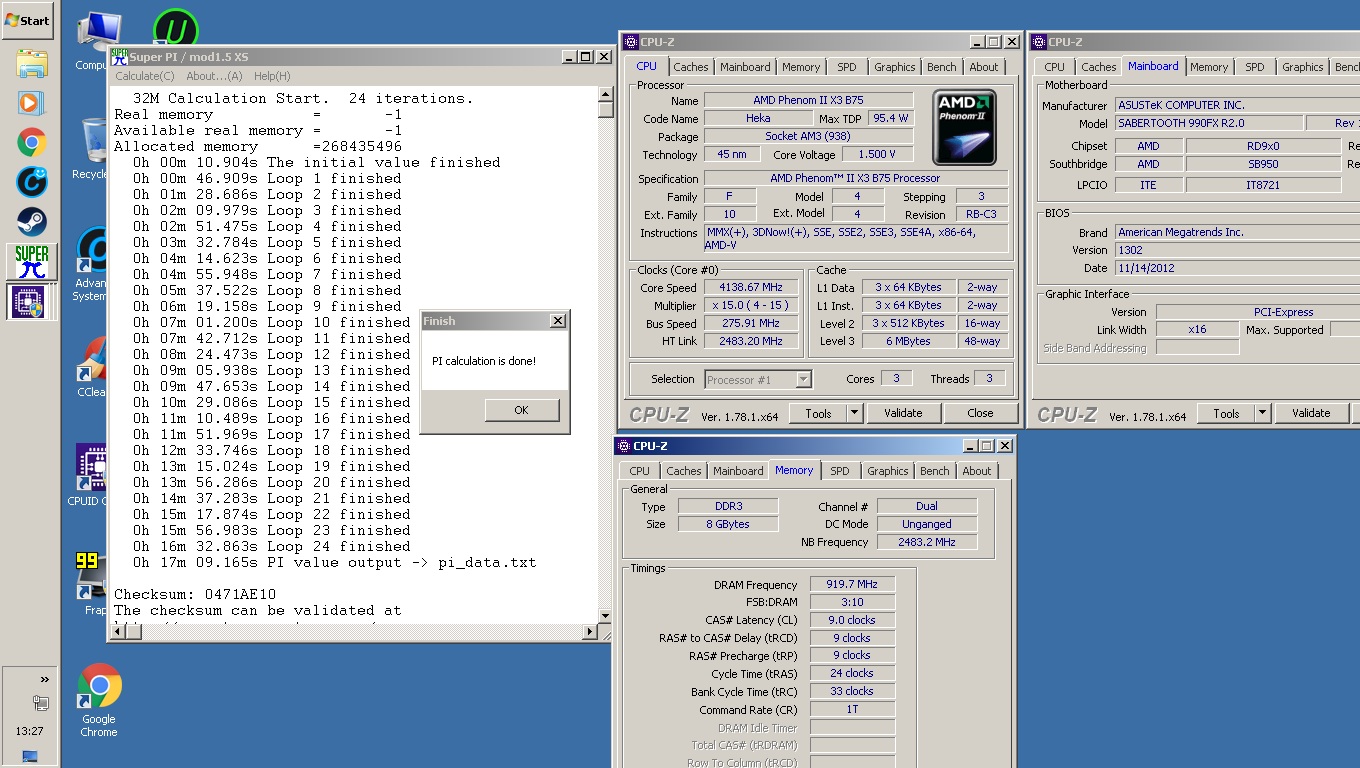Select the SPD tab in the CPU window

pyautogui.click(x=847, y=67)
